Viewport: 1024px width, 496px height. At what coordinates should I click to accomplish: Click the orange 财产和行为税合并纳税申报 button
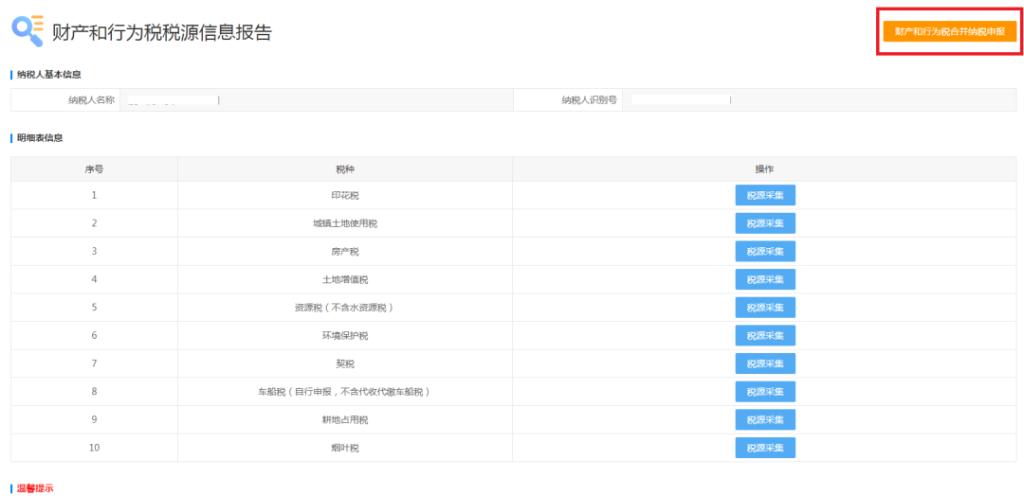[x=949, y=32]
